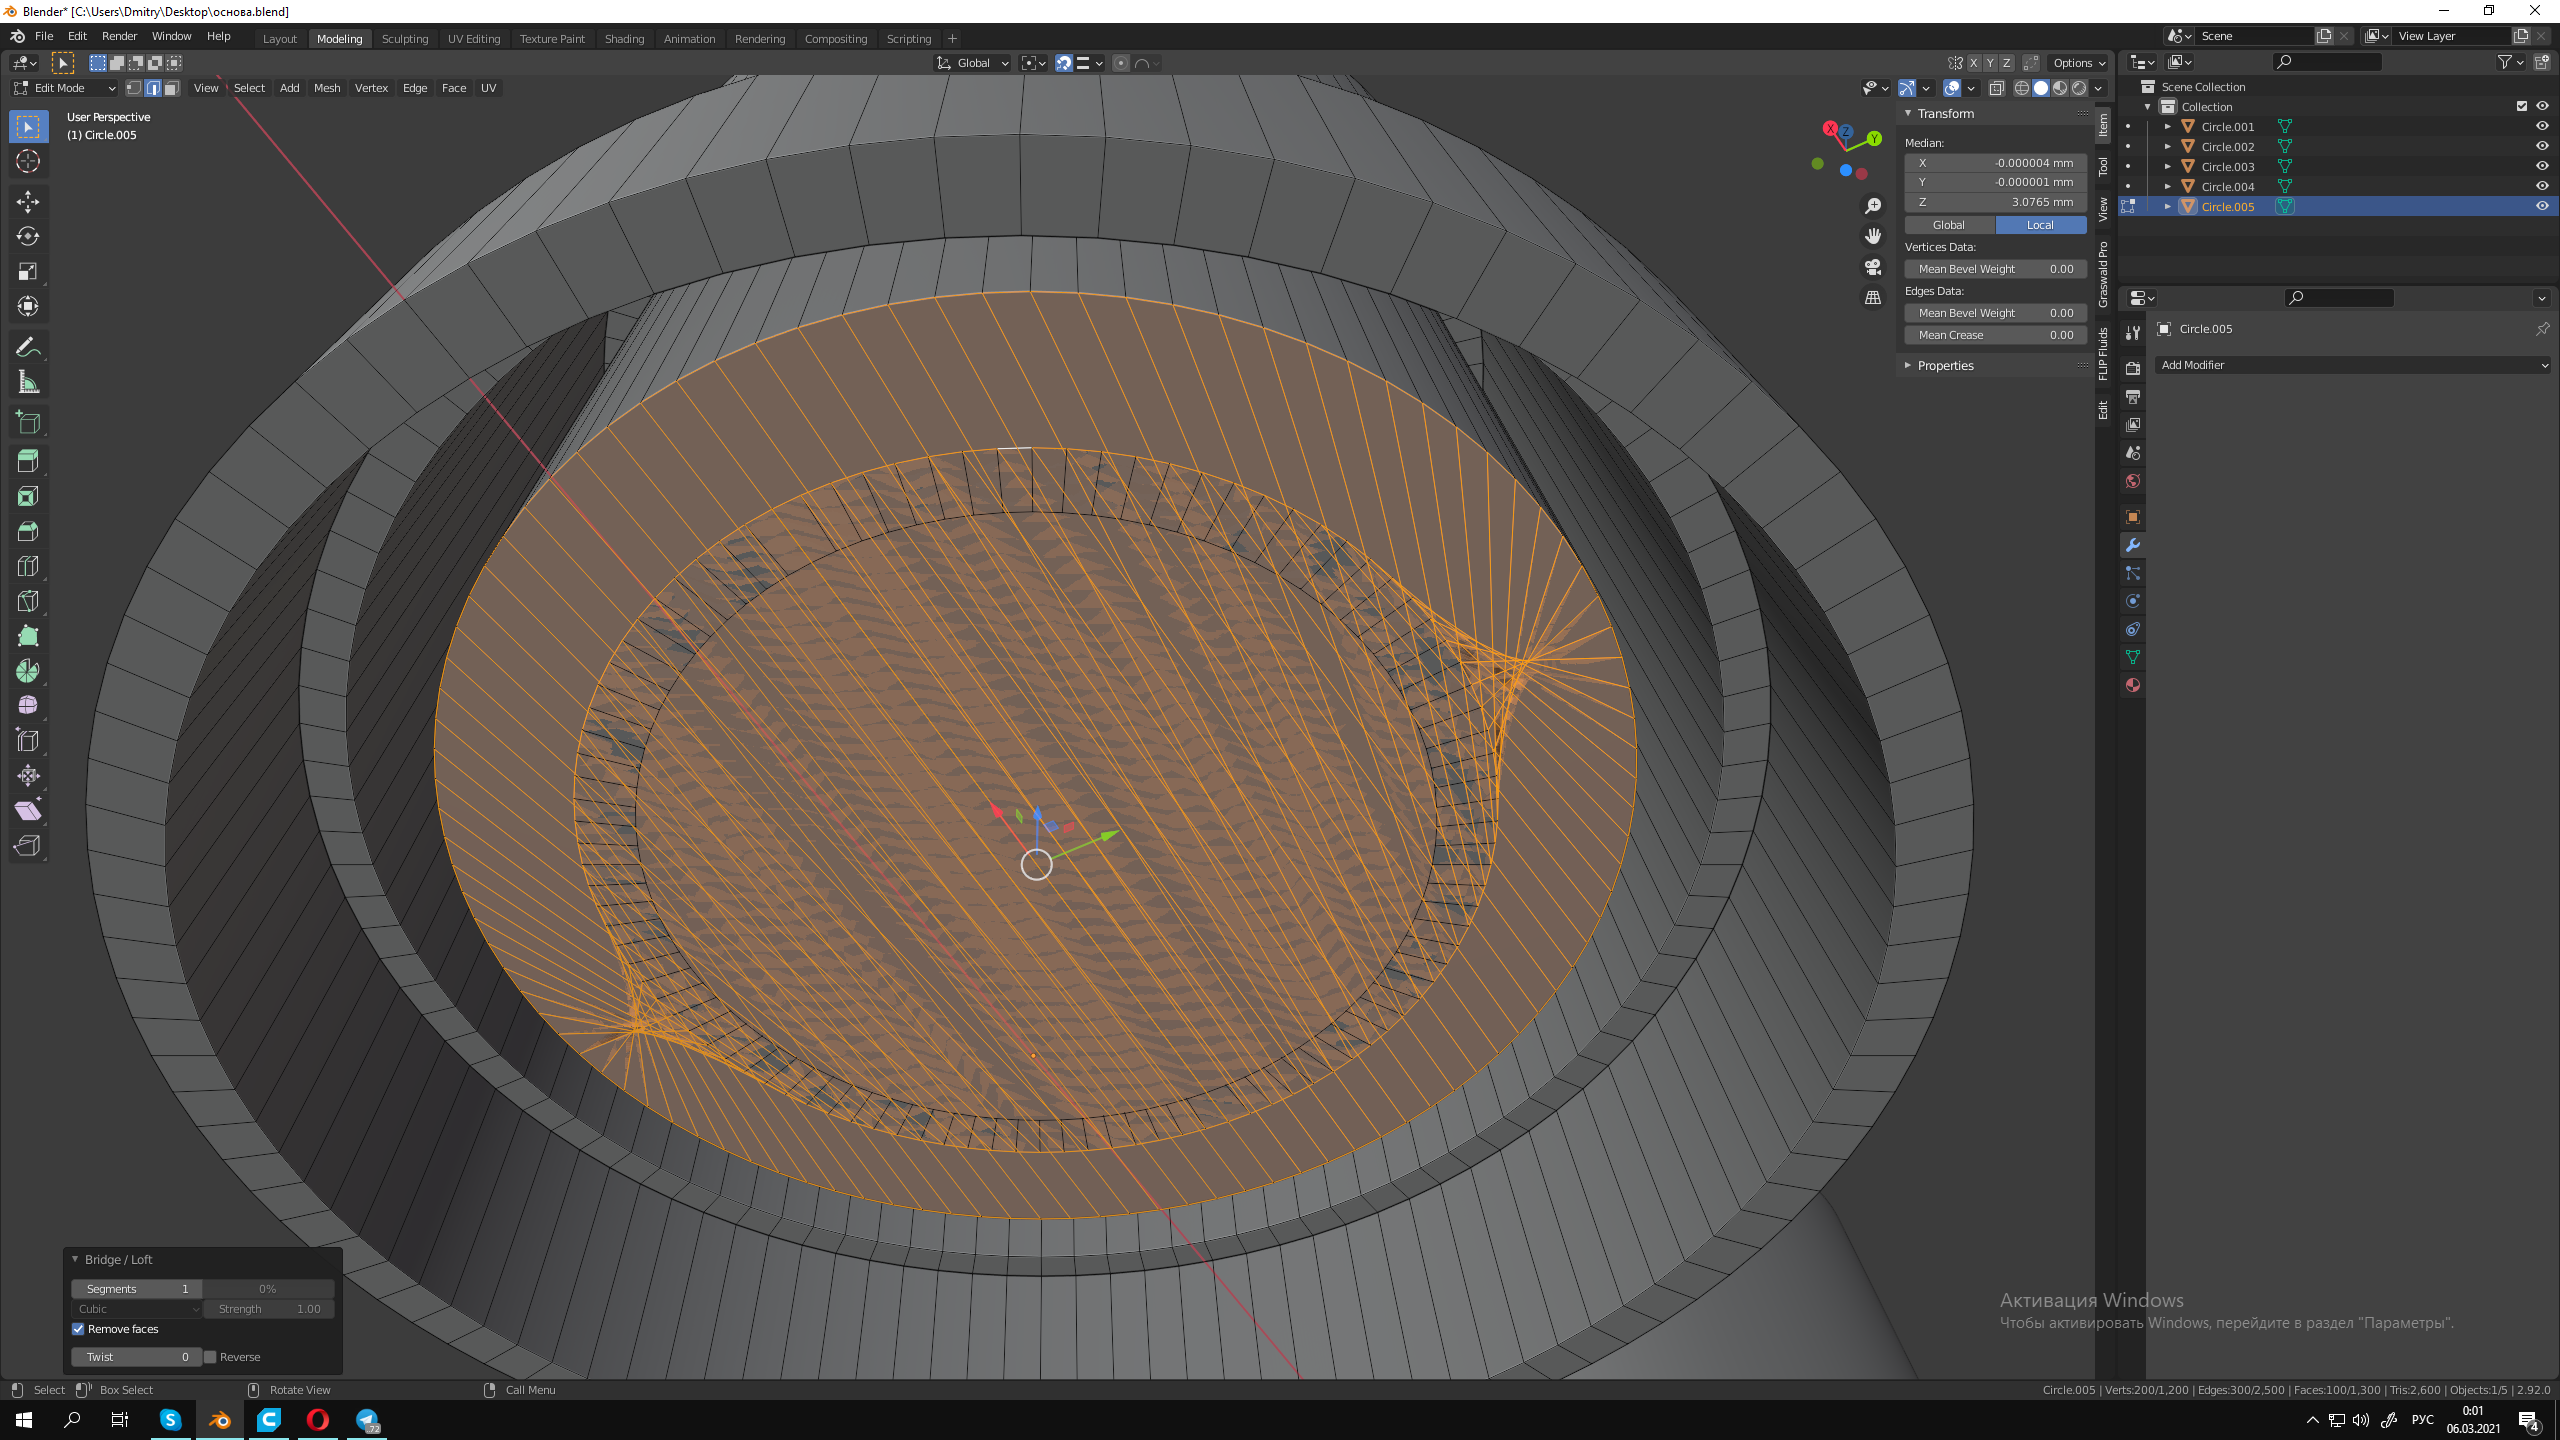This screenshot has width=2560, height=1440.
Task: Select the Smooth tool
Action: tap(28, 706)
